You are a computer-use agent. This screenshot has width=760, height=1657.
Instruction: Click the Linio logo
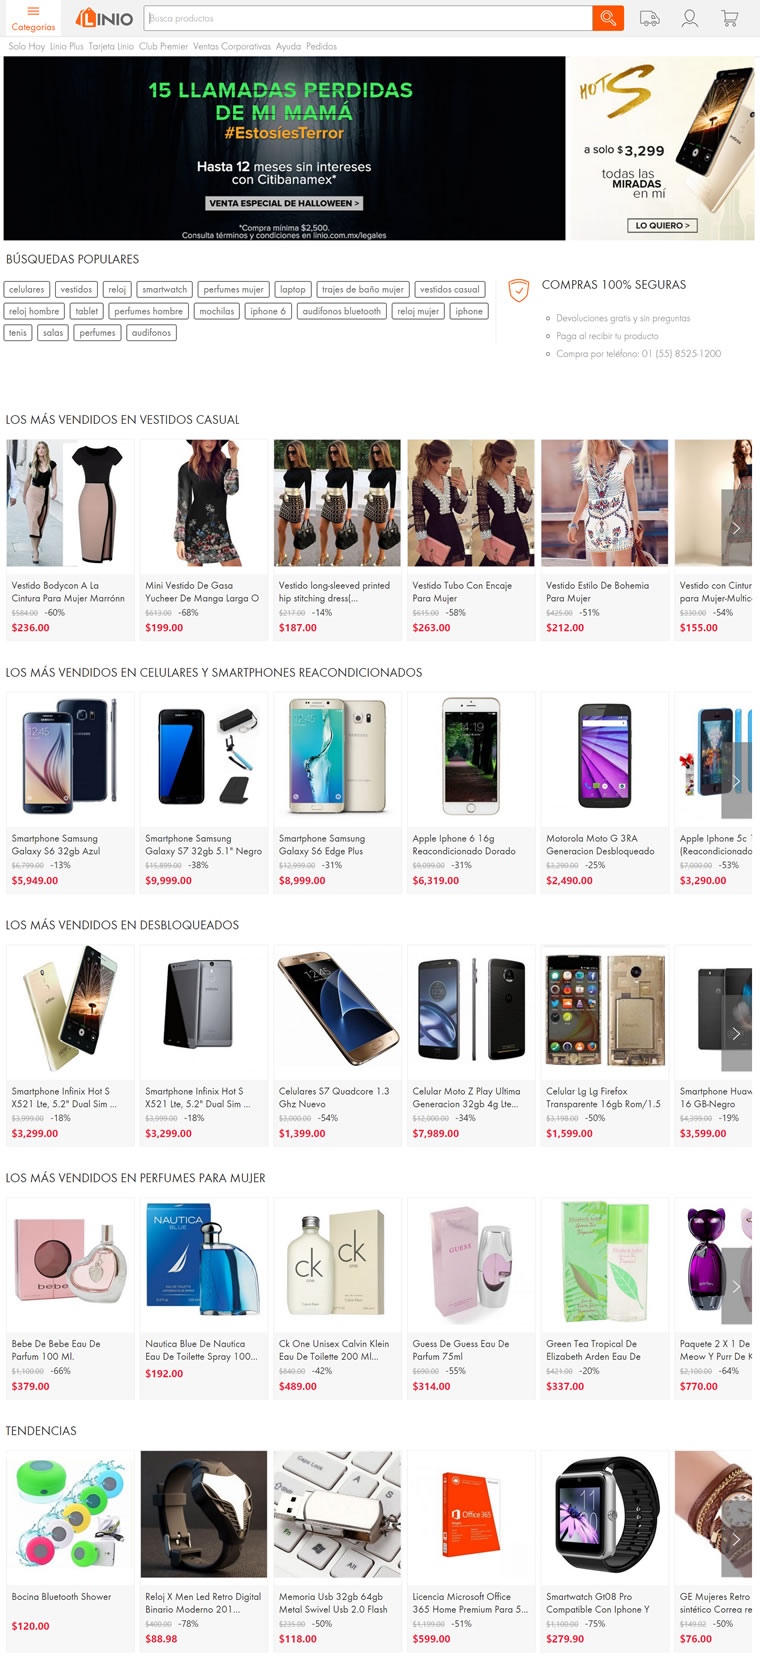click(105, 18)
